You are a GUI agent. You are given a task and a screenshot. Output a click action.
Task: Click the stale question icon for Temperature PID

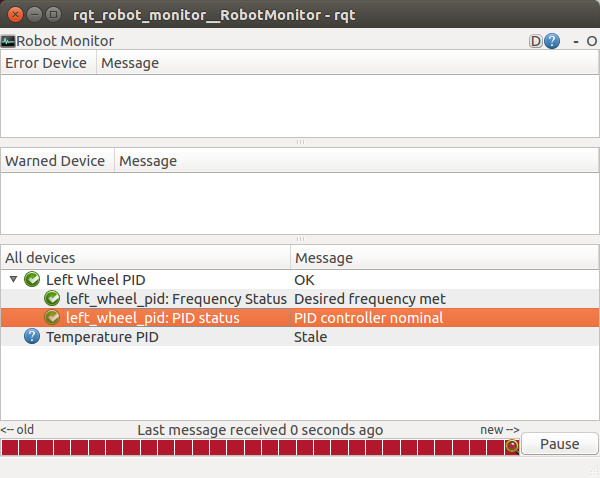pyautogui.click(x=31, y=337)
